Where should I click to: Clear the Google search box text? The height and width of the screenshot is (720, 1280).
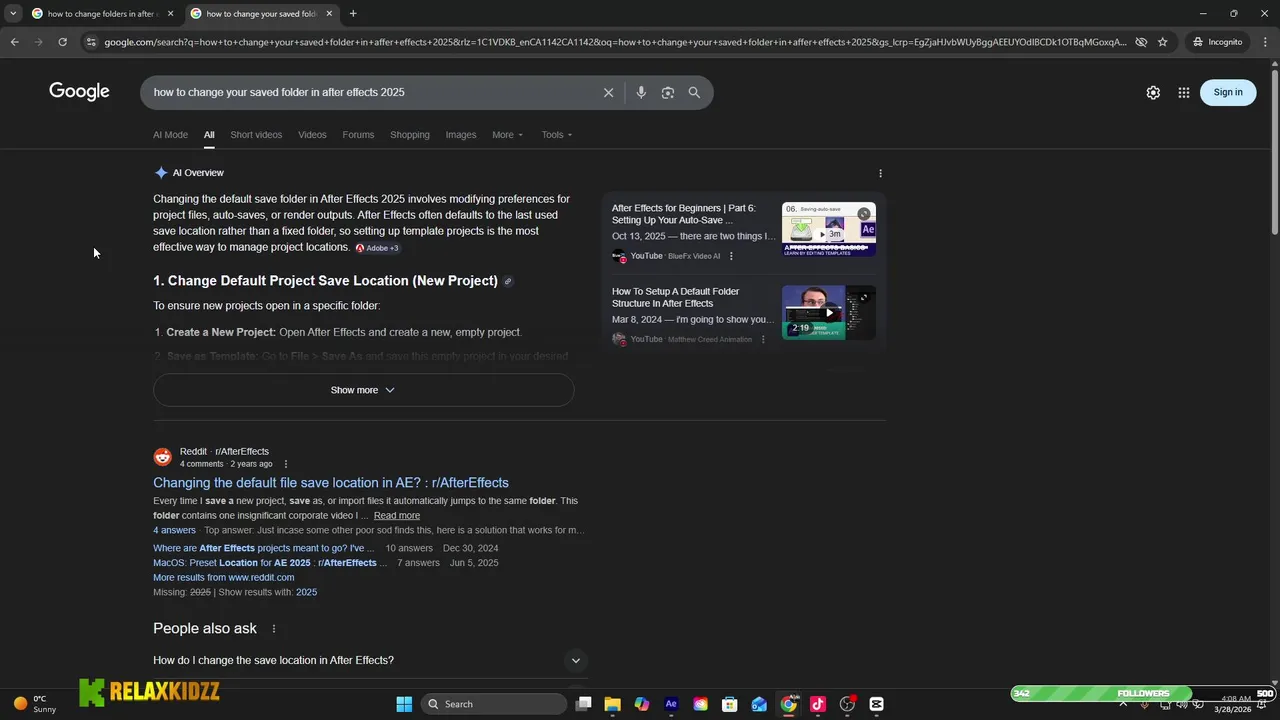click(x=608, y=92)
